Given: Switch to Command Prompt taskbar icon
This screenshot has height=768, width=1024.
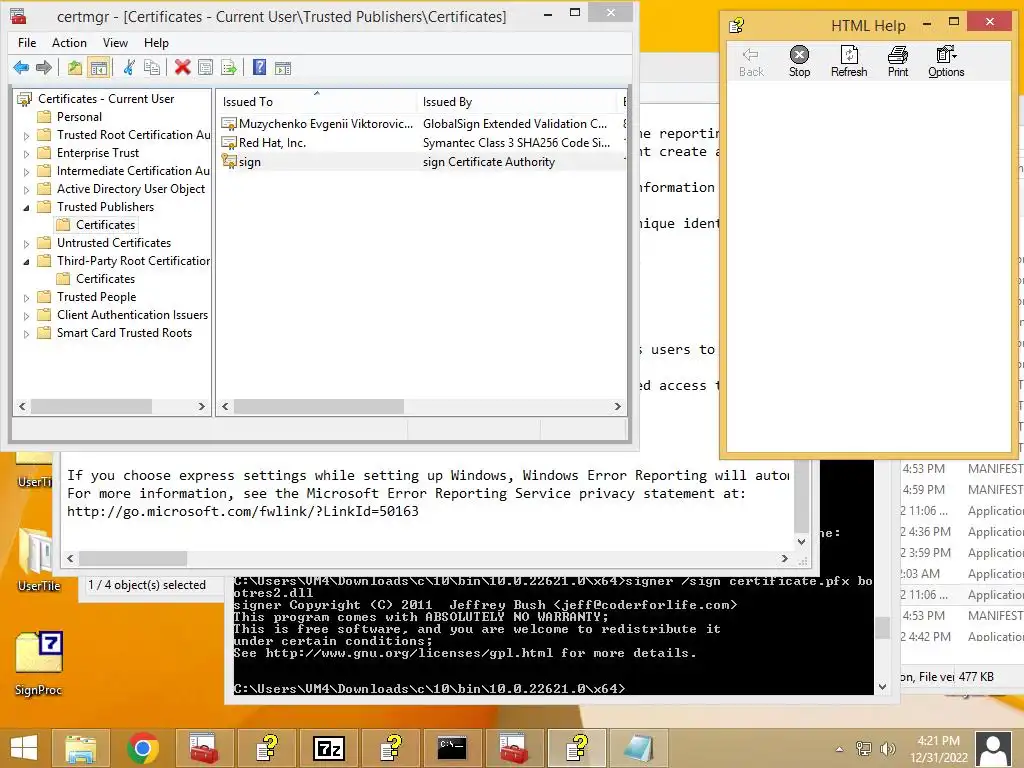Looking at the screenshot, I should [452, 748].
